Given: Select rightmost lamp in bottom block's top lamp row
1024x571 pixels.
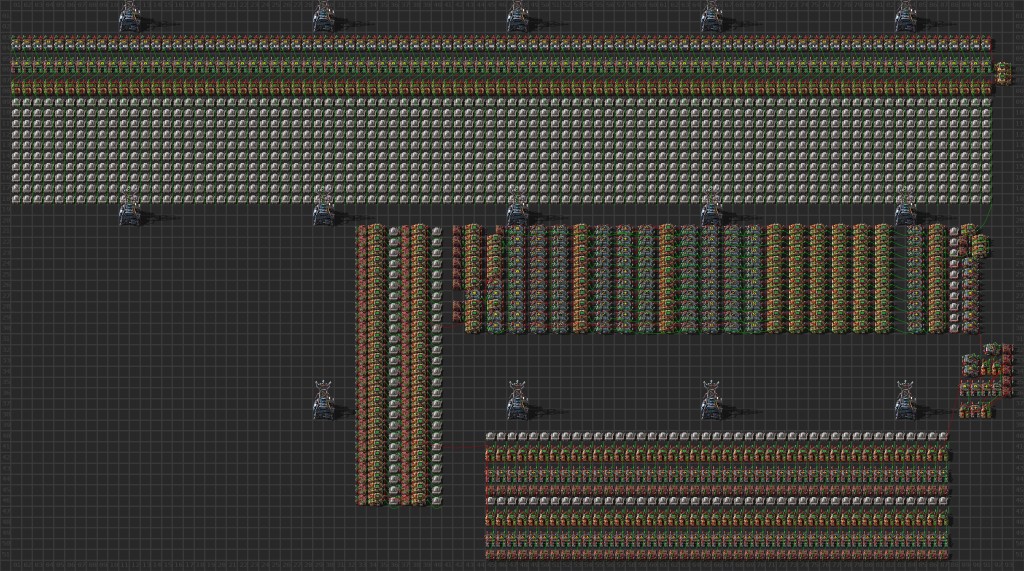Looking at the screenshot, I should 943,436.
